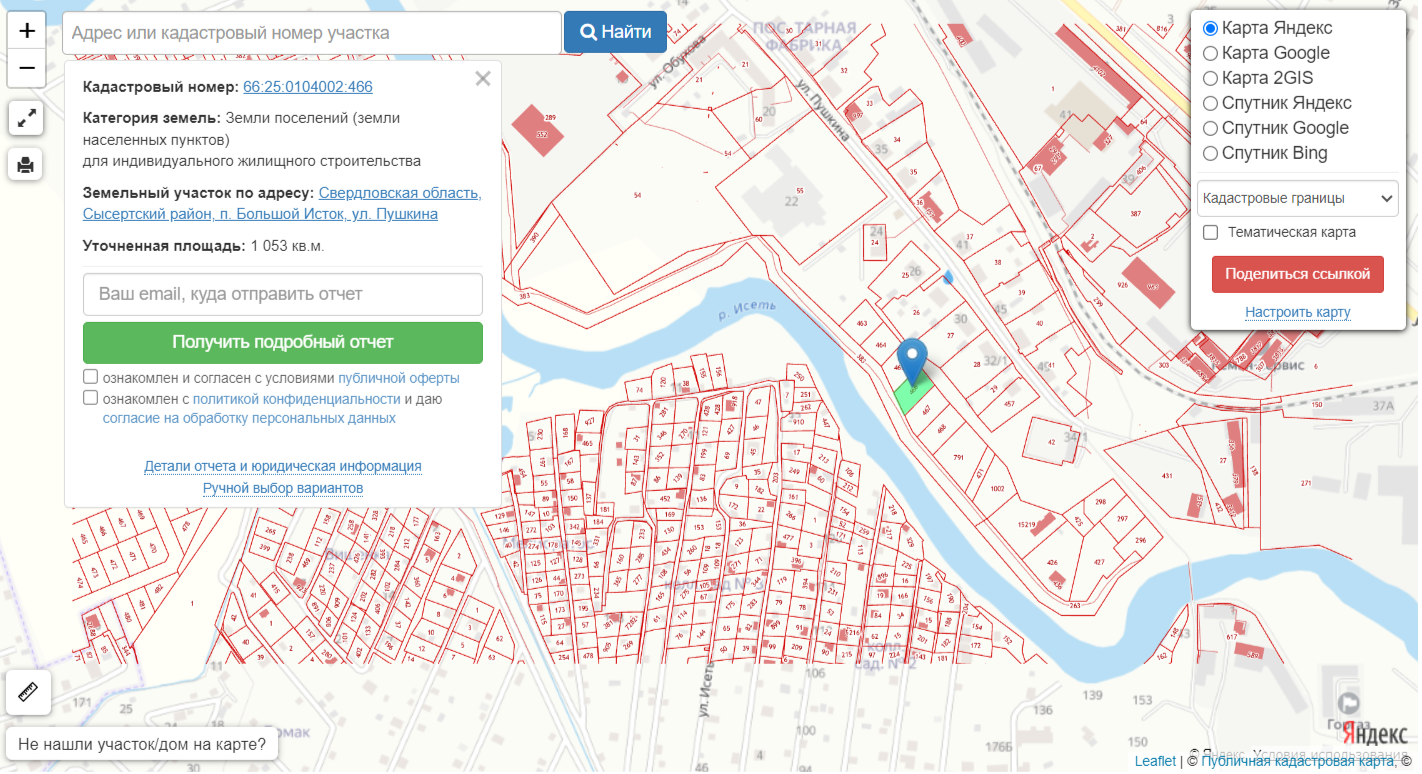1422x774 pixels.
Task: Close the parcel info panel
Action: click(x=483, y=79)
